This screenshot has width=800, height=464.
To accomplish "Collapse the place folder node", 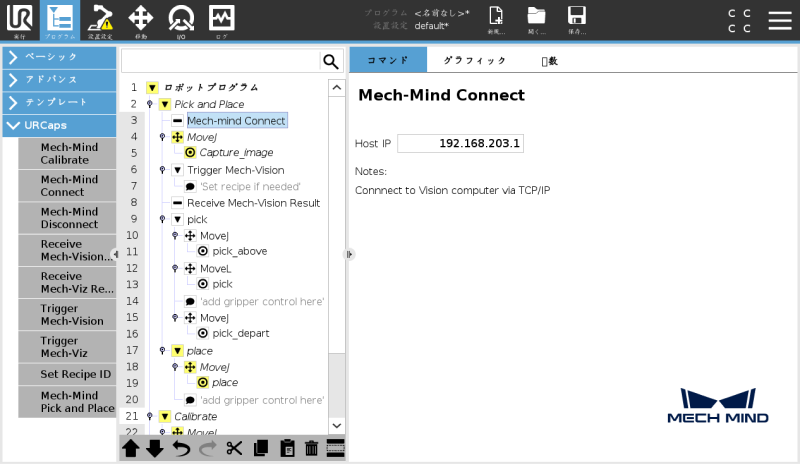I will [177, 351].
